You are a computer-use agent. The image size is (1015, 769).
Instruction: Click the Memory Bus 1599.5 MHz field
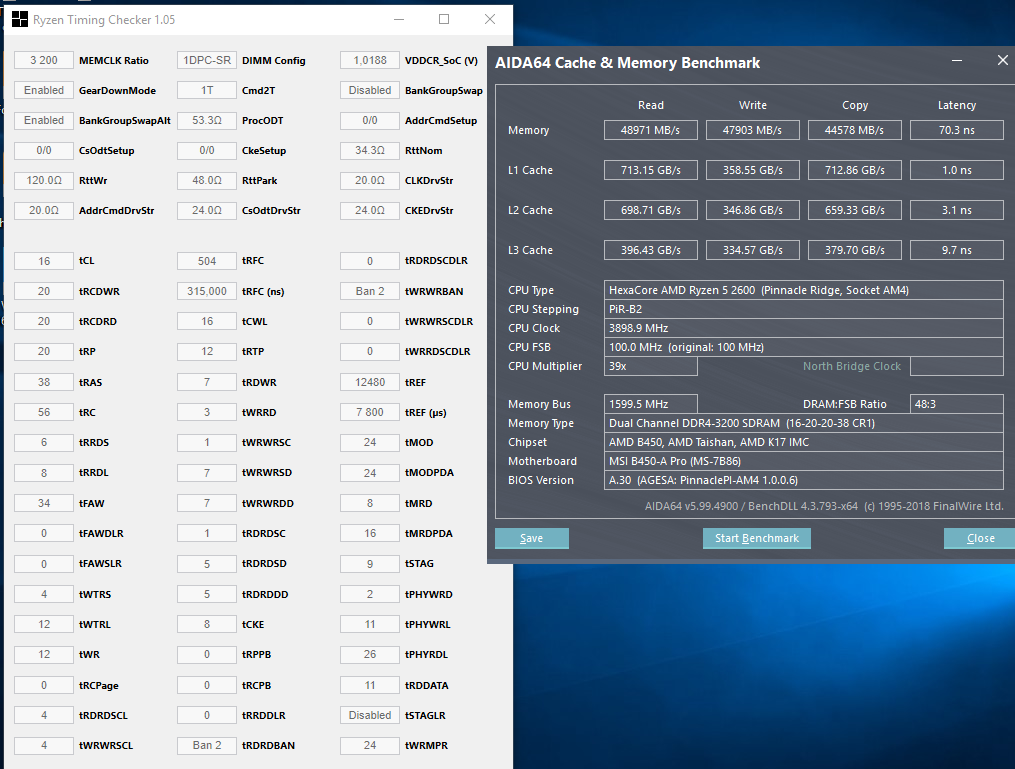[651, 404]
